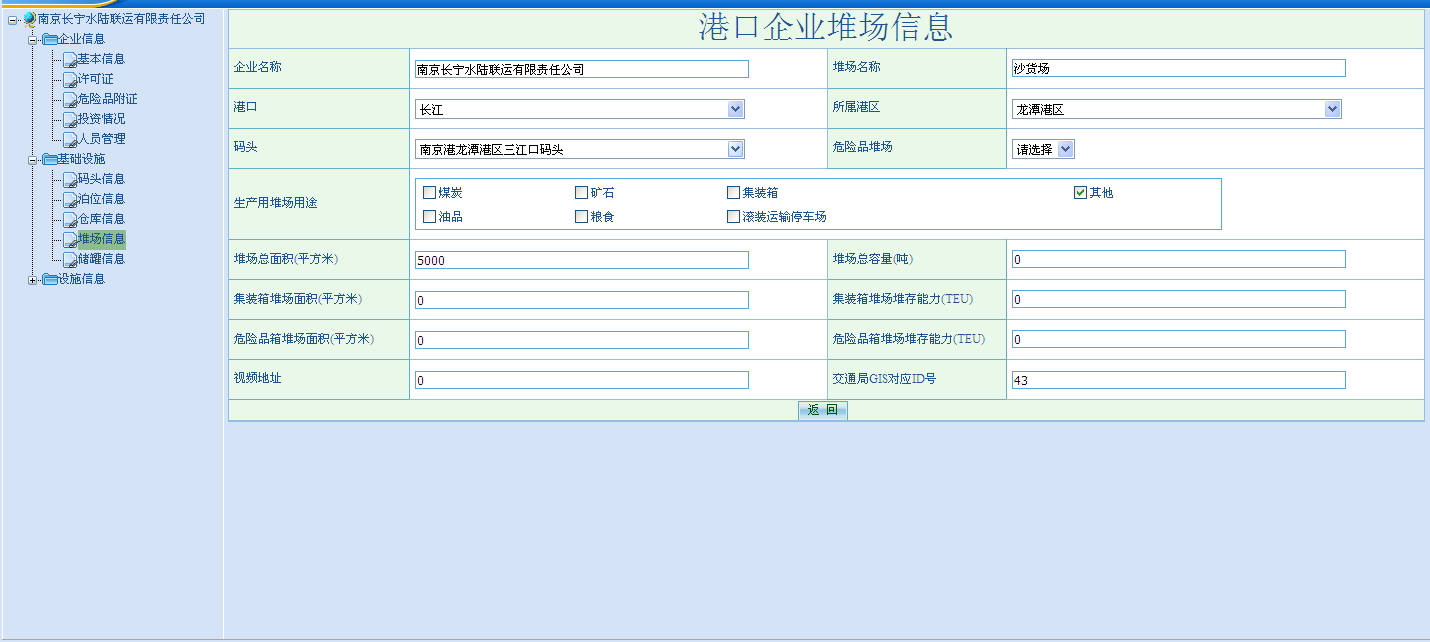Enable the 集装箱 checkbox

(x=734, y=193)
